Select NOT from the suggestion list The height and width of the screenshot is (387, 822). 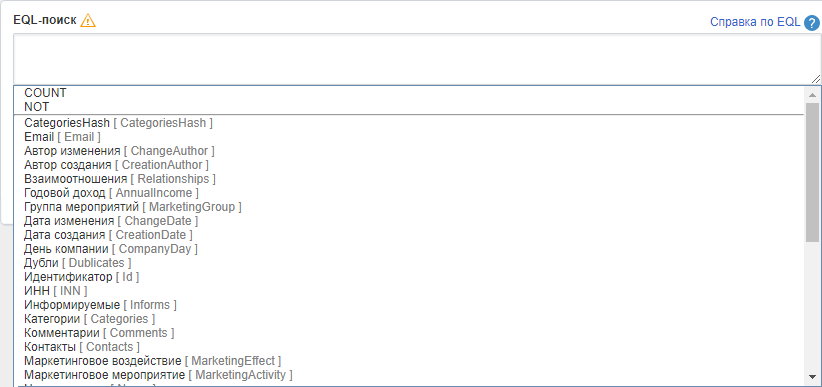(x=409, y=107)
